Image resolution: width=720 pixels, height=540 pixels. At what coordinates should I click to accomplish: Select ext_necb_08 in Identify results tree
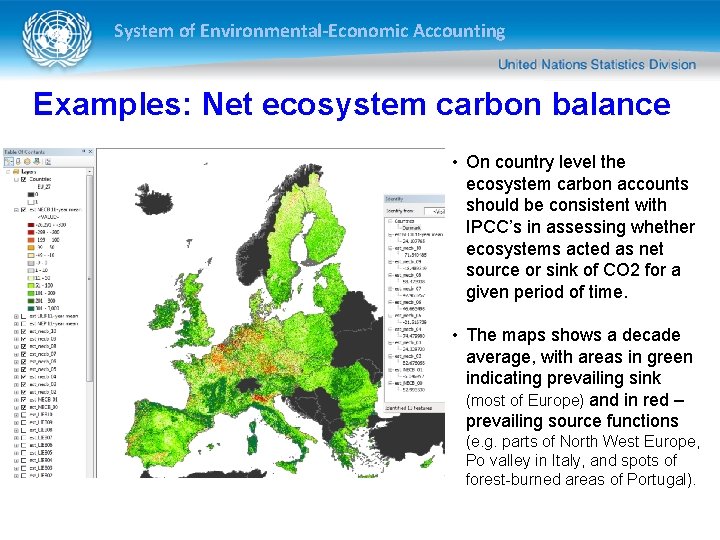point(408,275)
